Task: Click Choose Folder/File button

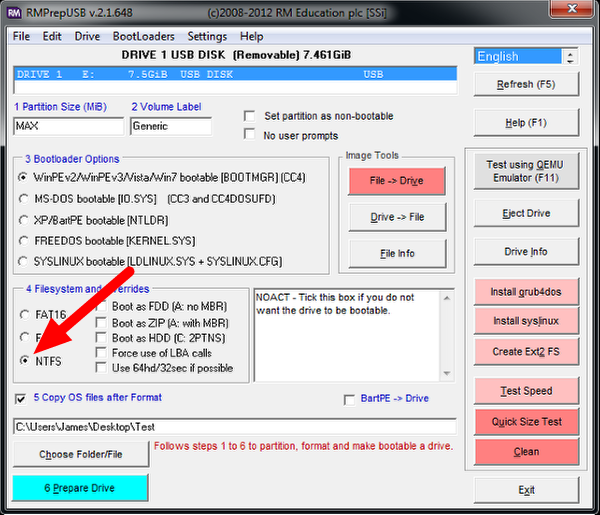Action: point(81,454)
